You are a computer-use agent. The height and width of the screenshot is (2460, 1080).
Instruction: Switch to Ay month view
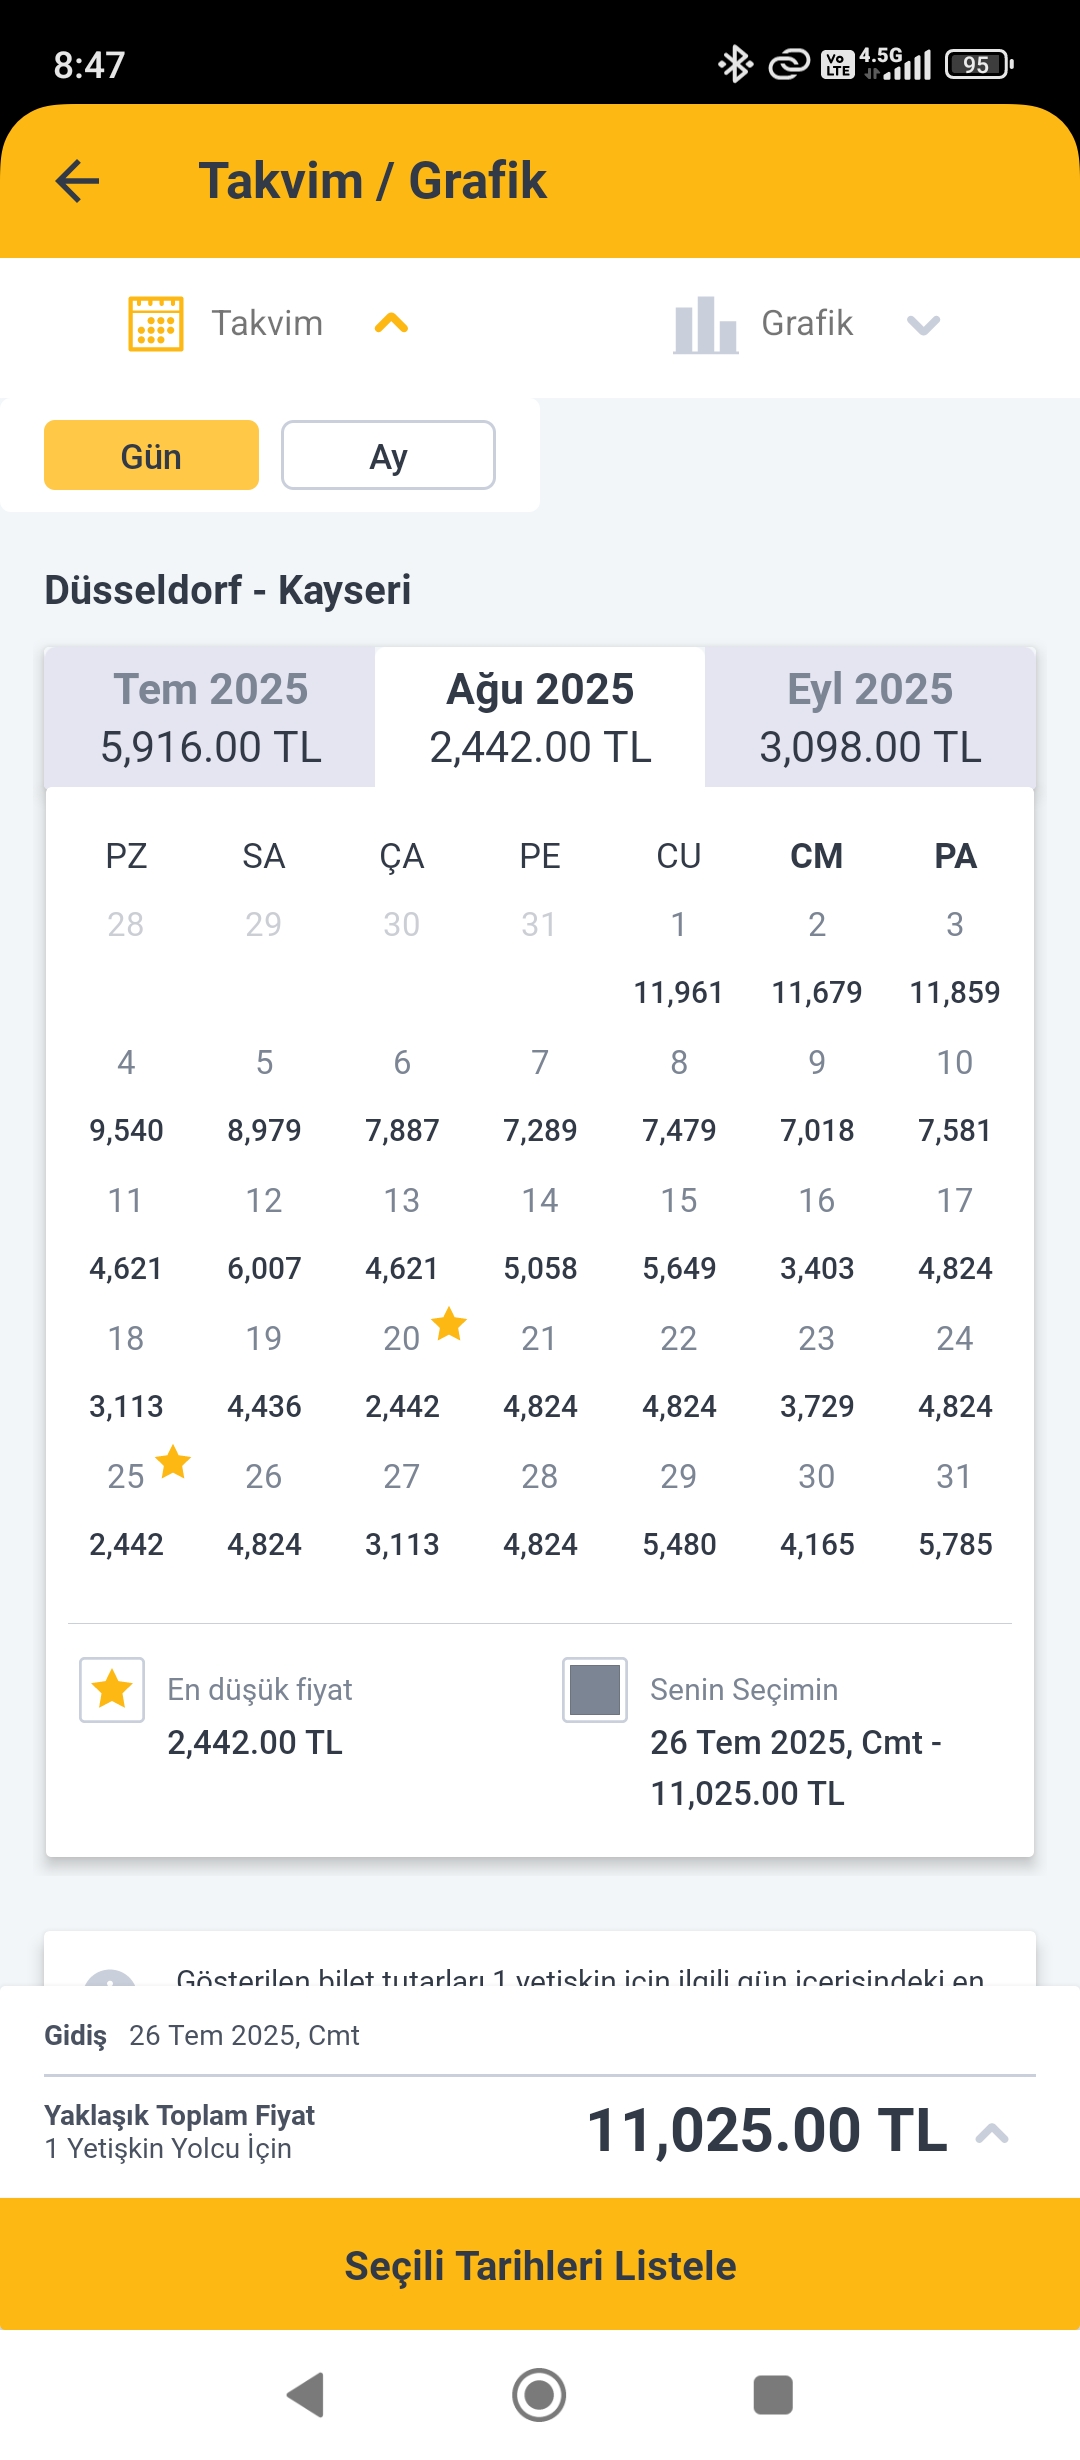click(x=388, y=456)
